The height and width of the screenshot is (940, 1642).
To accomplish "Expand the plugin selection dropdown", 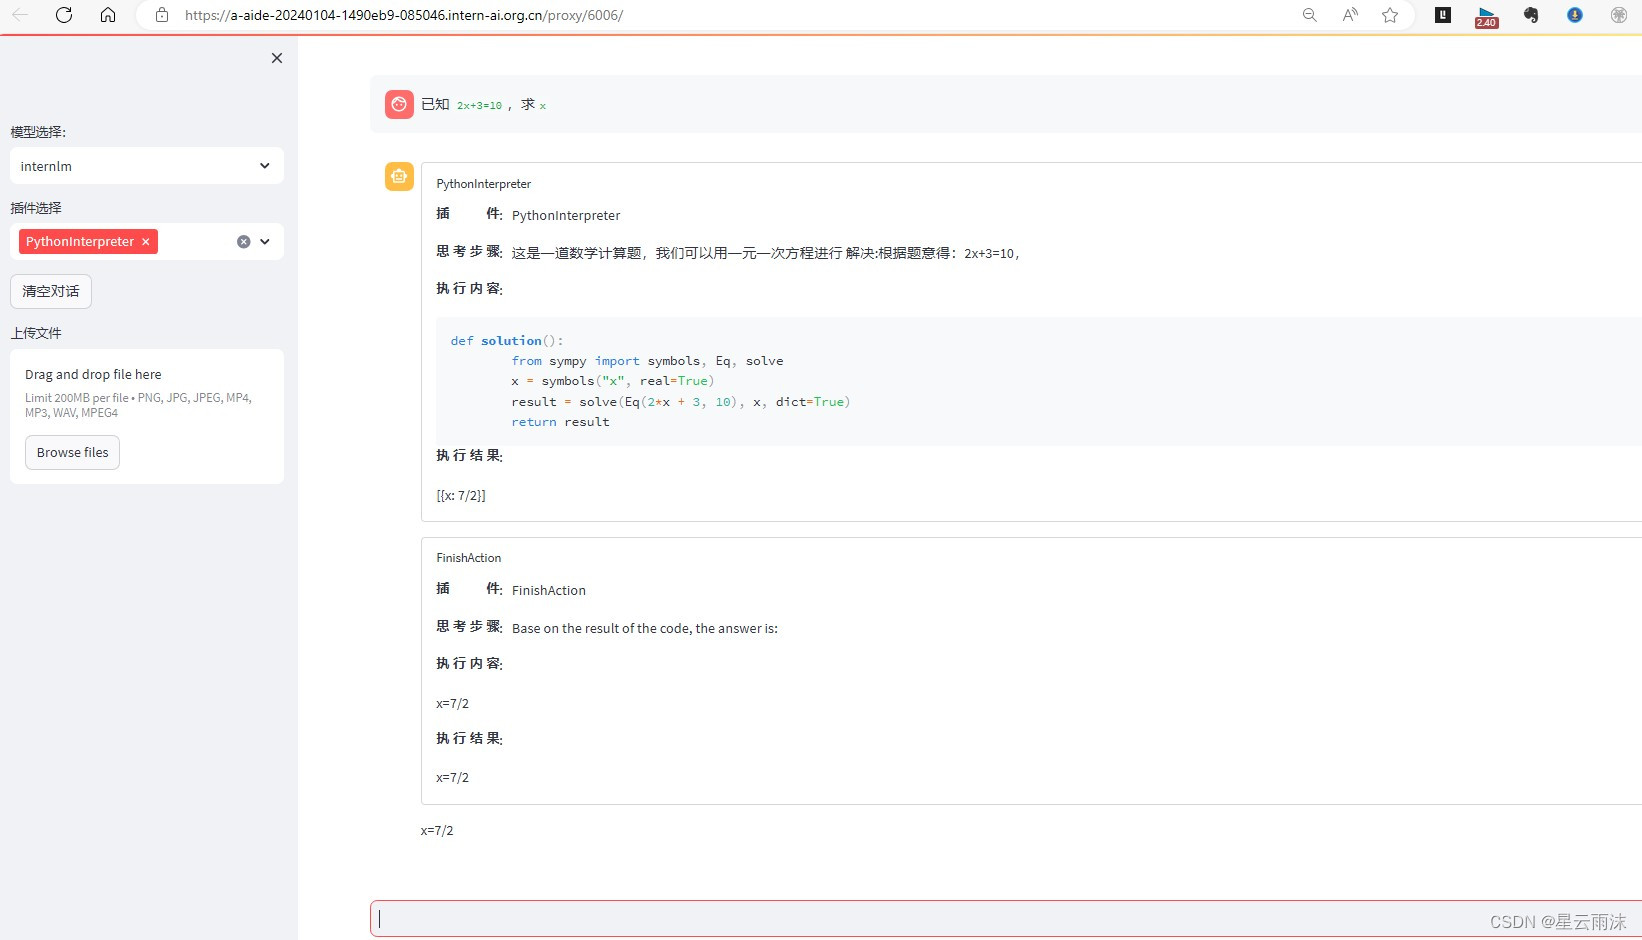I will point(265,242).
